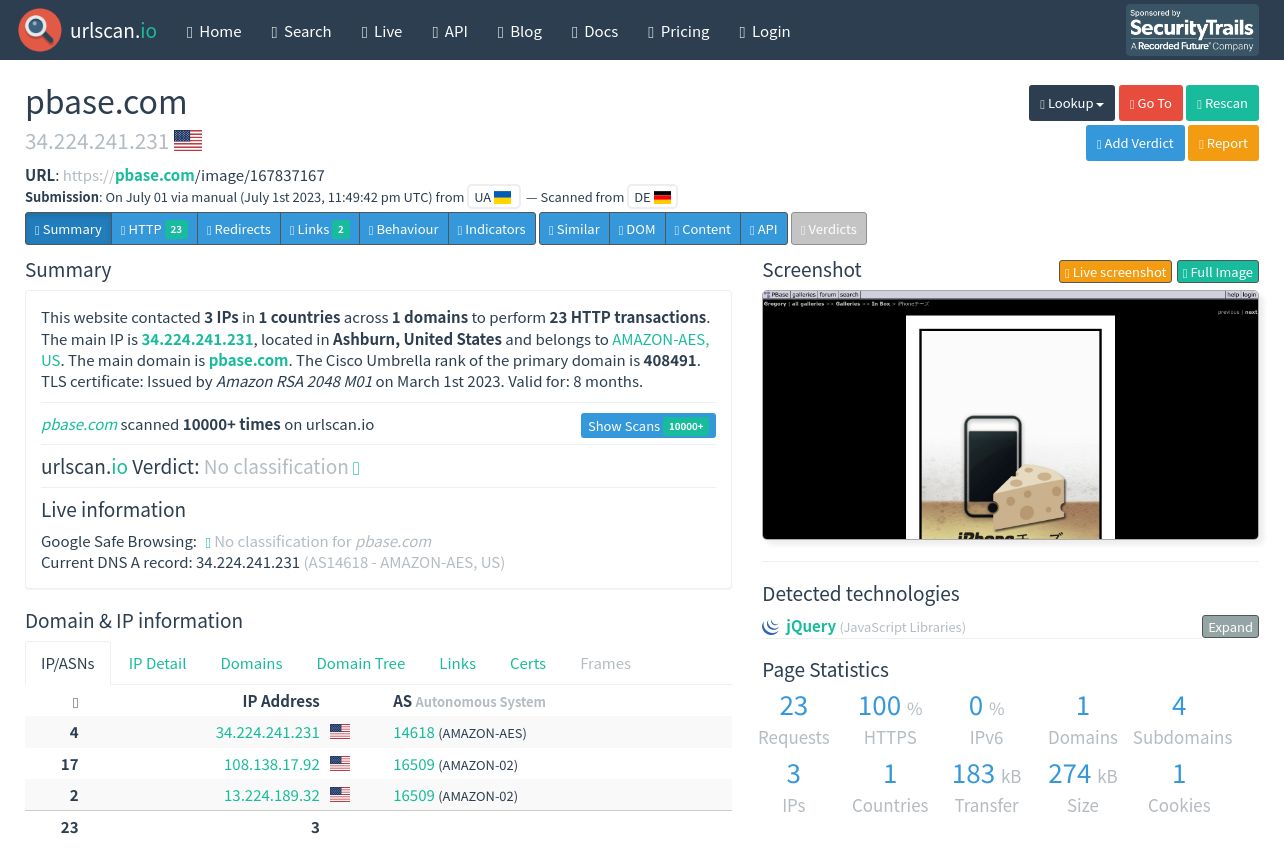Click the Verdicts tab
1284x866 pixels.
click(x=829, y=229)
